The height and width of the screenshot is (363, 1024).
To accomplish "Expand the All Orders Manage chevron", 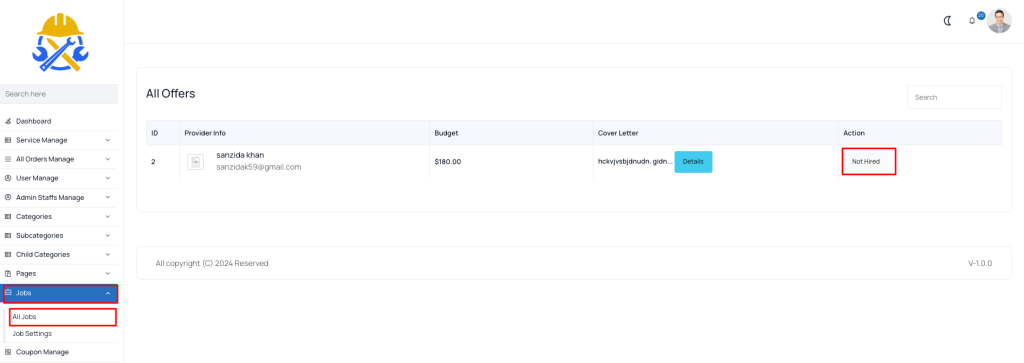I will click(108, 159).
